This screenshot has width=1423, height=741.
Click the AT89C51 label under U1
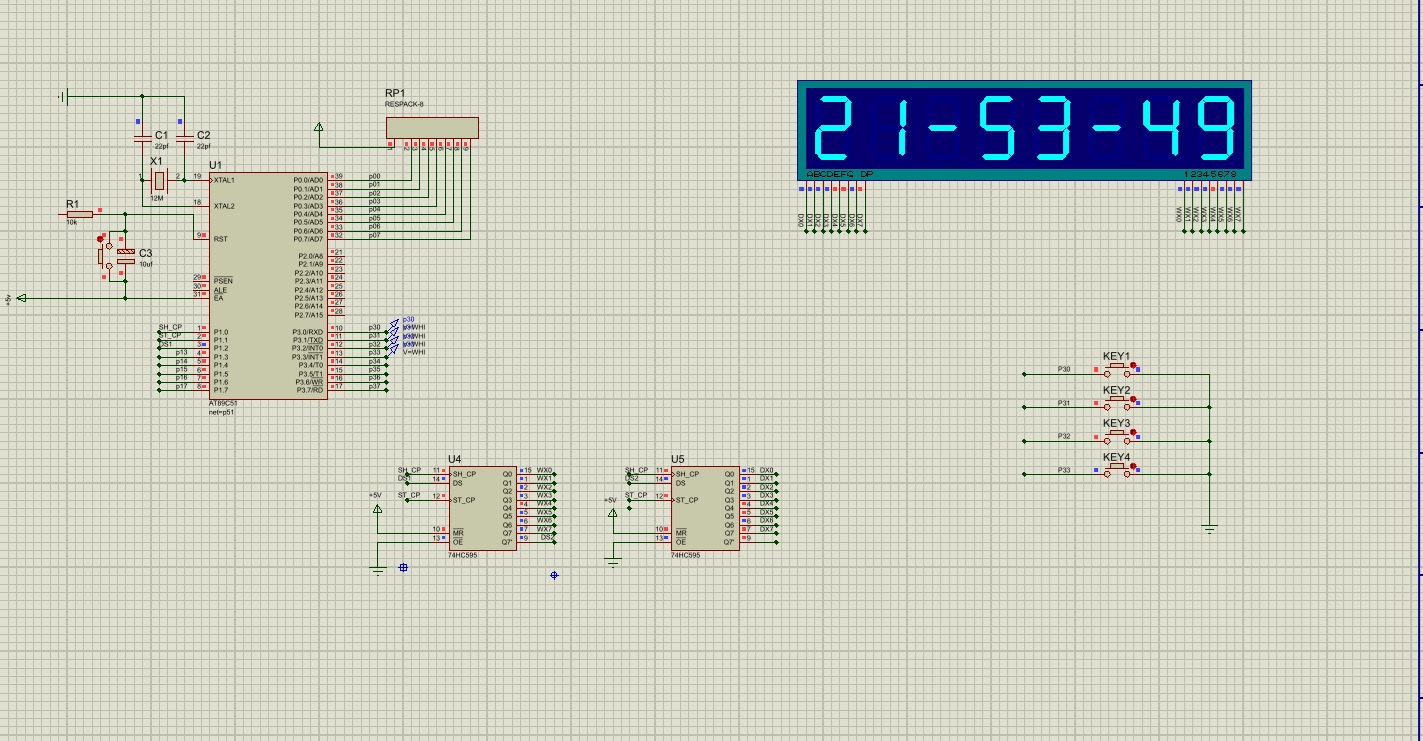tap(222, 404)
